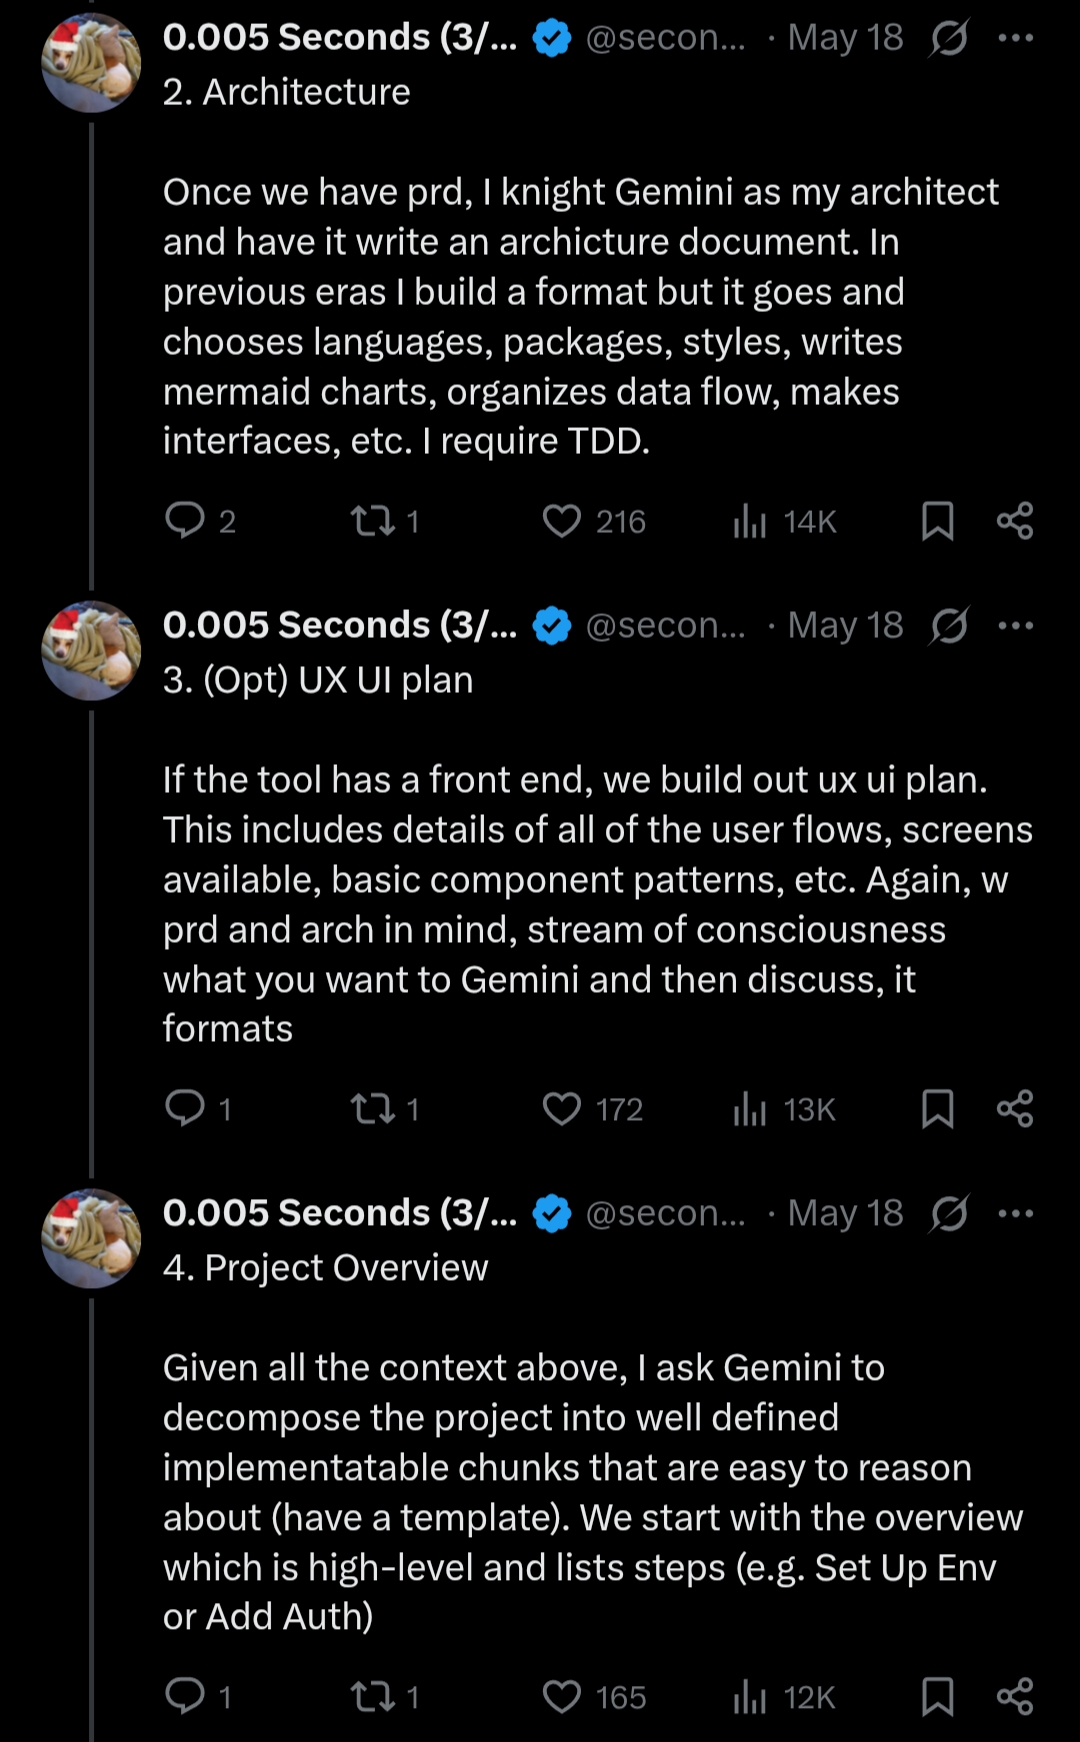
Task: Repost the Project Overview tweet
Action: click(374, 1697)
